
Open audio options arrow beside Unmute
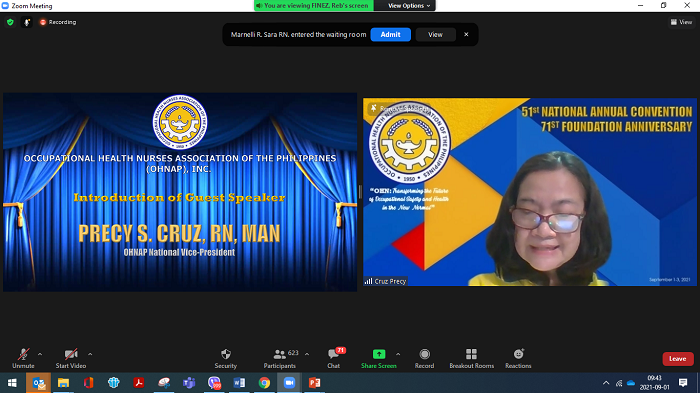pyautogui.click(x=40, y=354)
